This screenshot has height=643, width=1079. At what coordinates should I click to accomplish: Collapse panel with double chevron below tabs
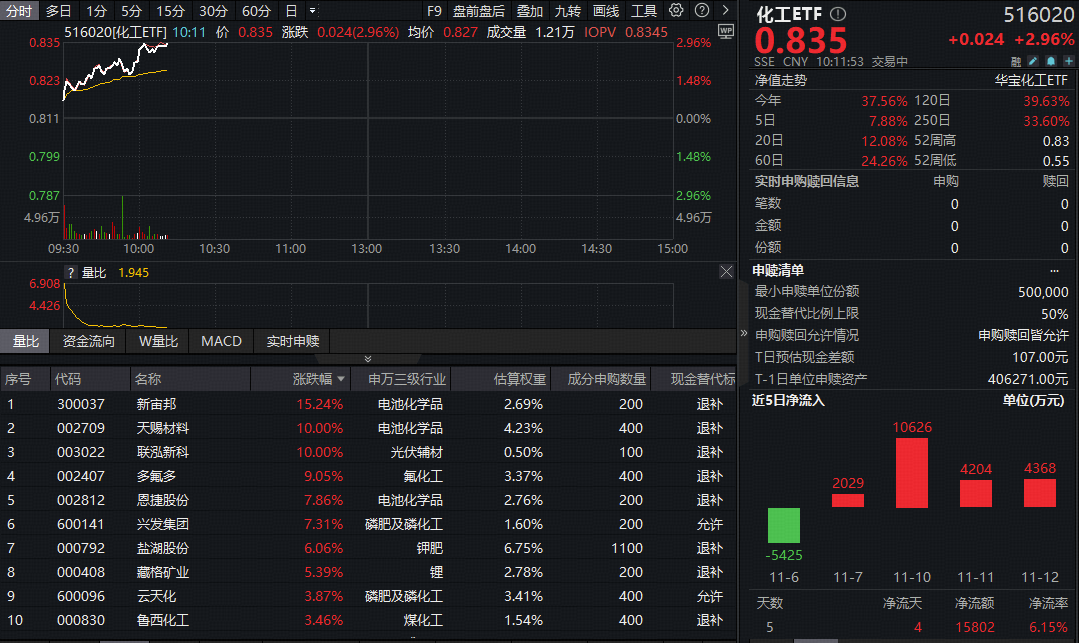(367, 358)
